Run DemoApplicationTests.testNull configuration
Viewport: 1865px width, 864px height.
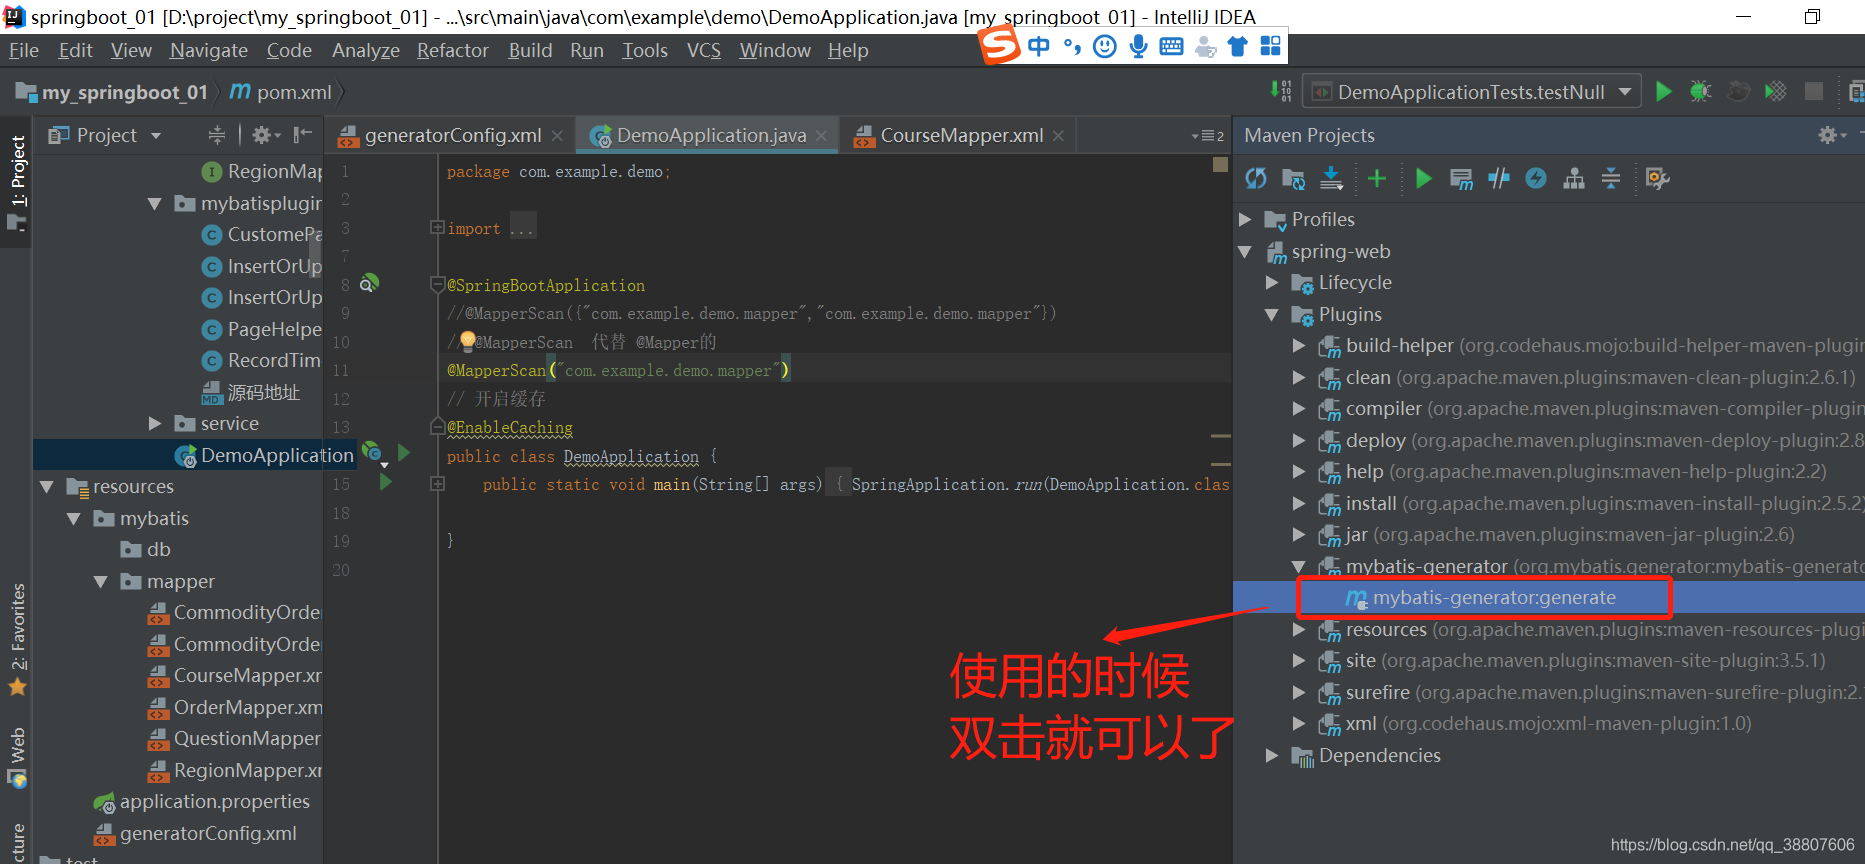(1663, 92)
